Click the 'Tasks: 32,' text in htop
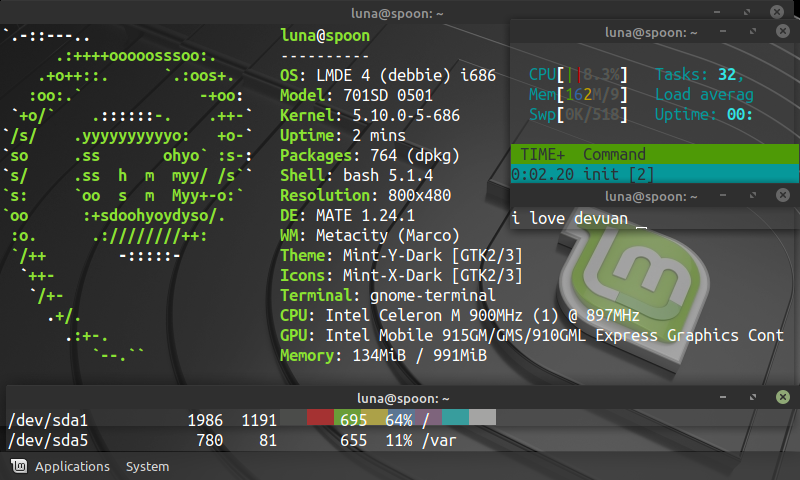800x480 pixels. tap(699, 74)
